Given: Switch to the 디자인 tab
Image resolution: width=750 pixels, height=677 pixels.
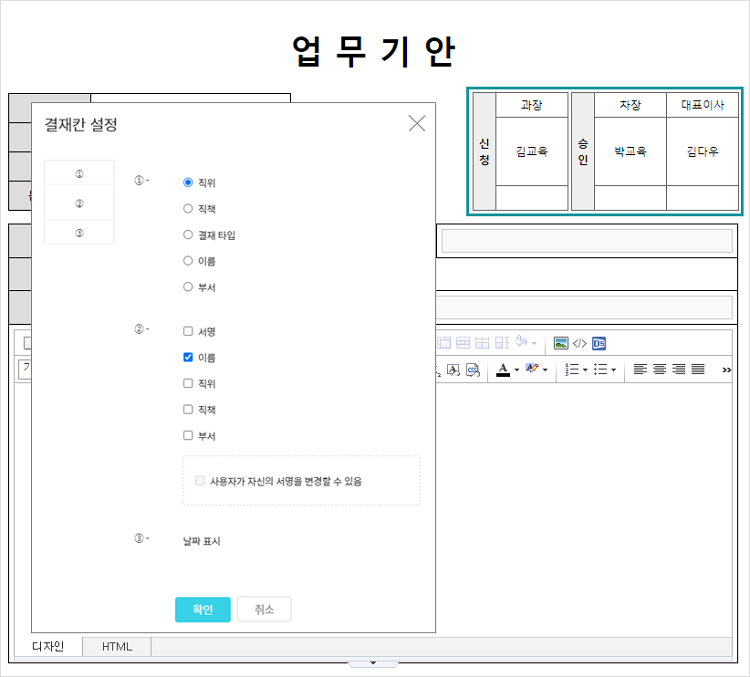Looking at the screenshot, I should pos(48,647).
